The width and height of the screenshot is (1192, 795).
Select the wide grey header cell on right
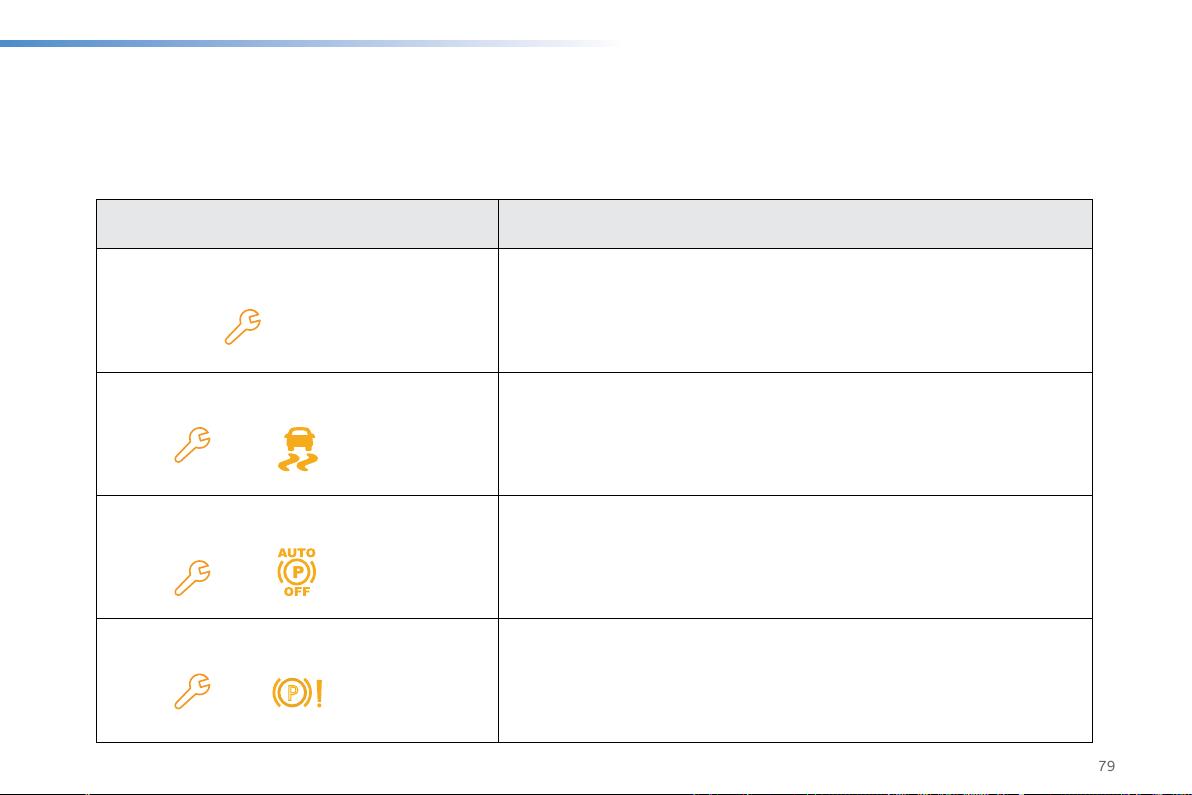point(795,224)
